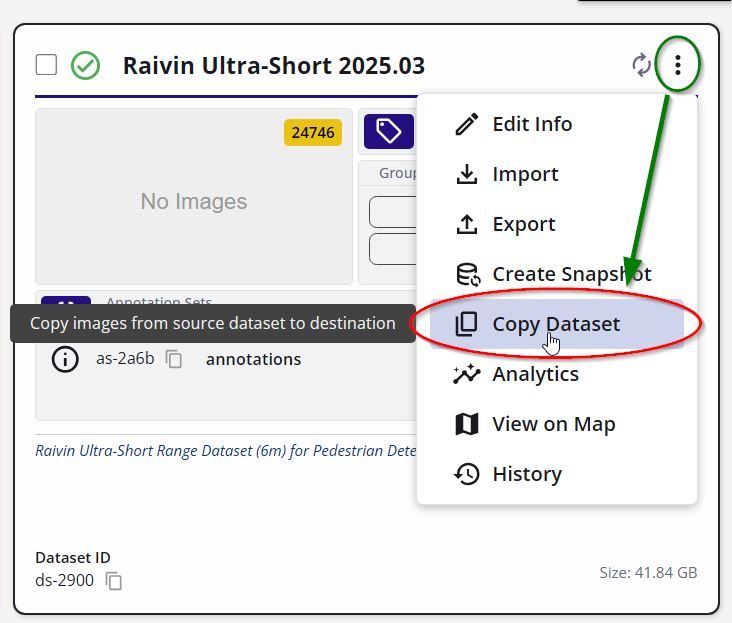This screenshot has width=732, height=623.
Task: Click the Raivin Ultra-Short 2025.03 title
Action: (274, 65)
